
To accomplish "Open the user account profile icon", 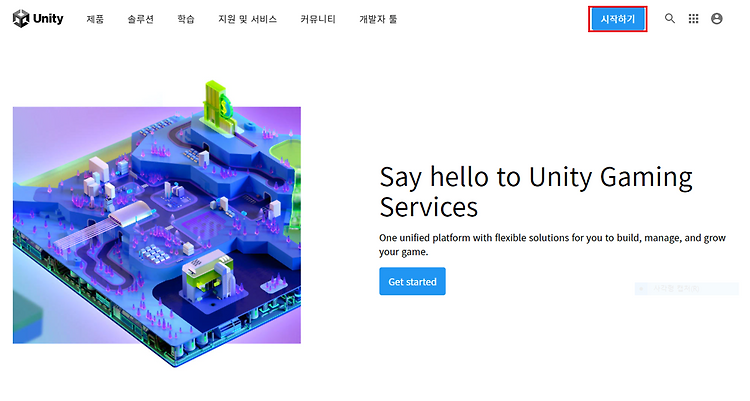I will pos(717,19).
